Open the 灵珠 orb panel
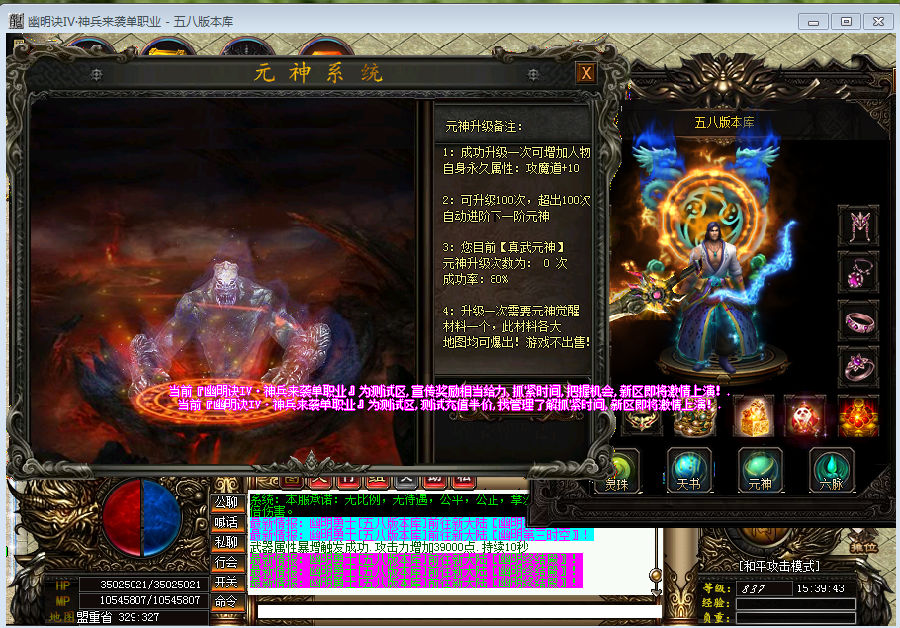This screenshot has width=900, height=628. pos(620,471)
